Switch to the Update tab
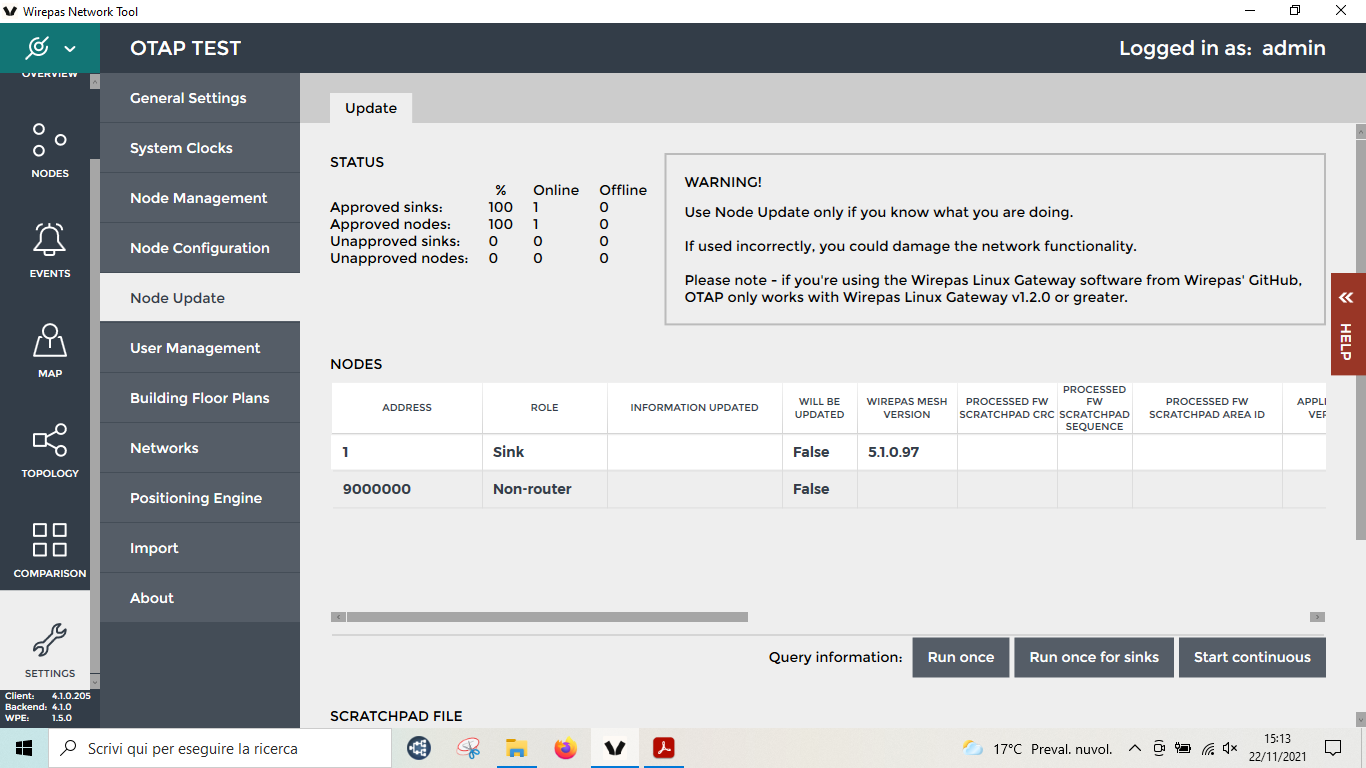The image size is (1366, 768). point(371,108)
